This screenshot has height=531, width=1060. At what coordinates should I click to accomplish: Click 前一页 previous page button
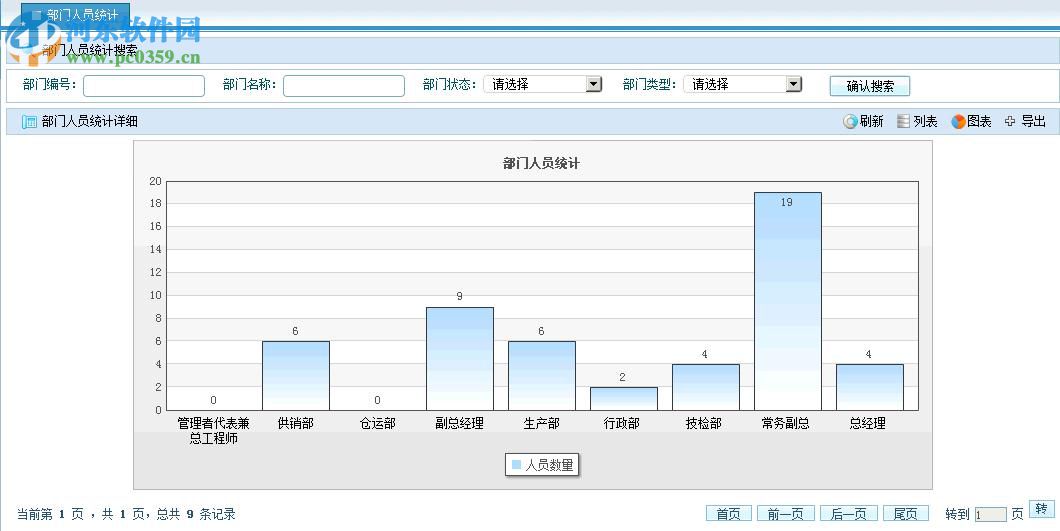click(x=786, y=514)
